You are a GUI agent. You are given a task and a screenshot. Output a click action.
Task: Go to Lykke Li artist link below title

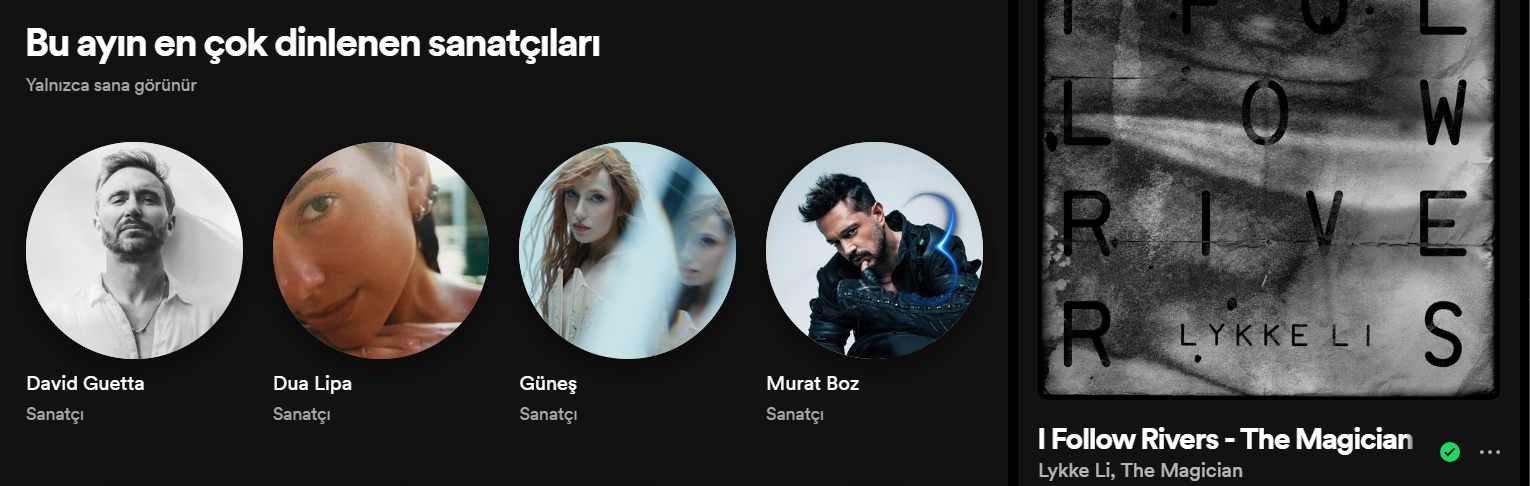pos(1071,470)
